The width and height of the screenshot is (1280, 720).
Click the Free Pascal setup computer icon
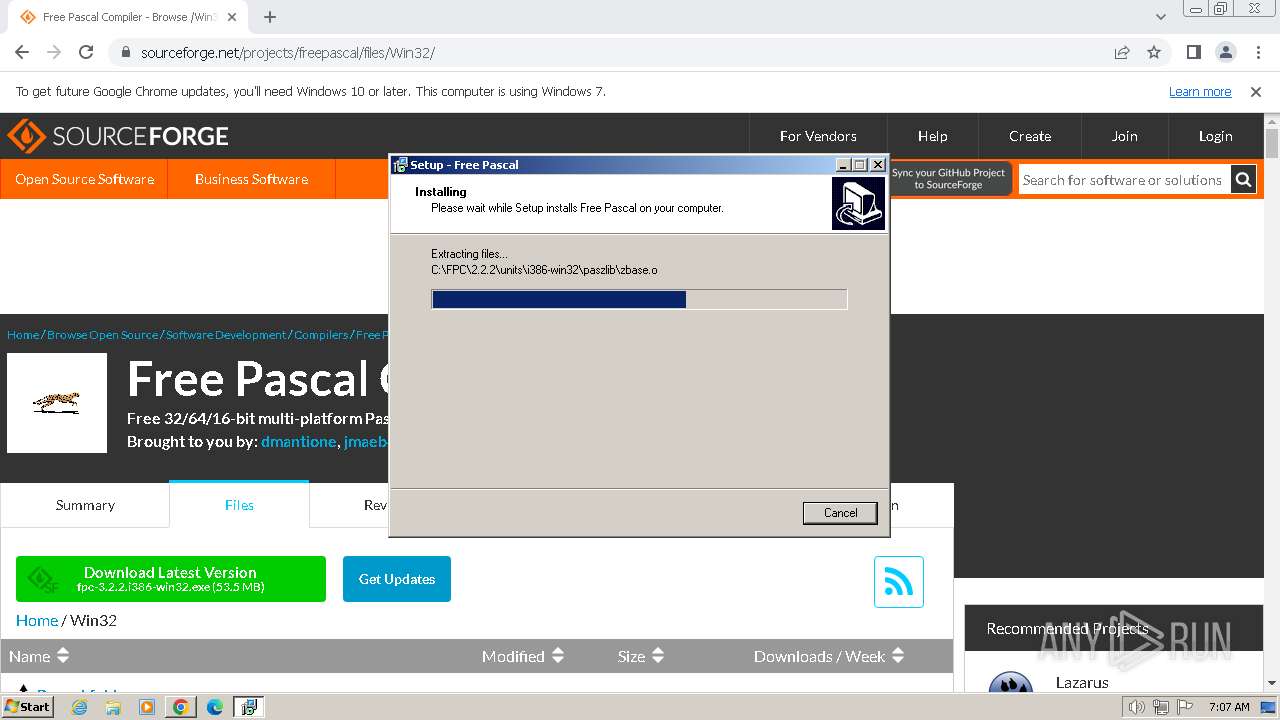pyautogui.click(x=858, y=204)
